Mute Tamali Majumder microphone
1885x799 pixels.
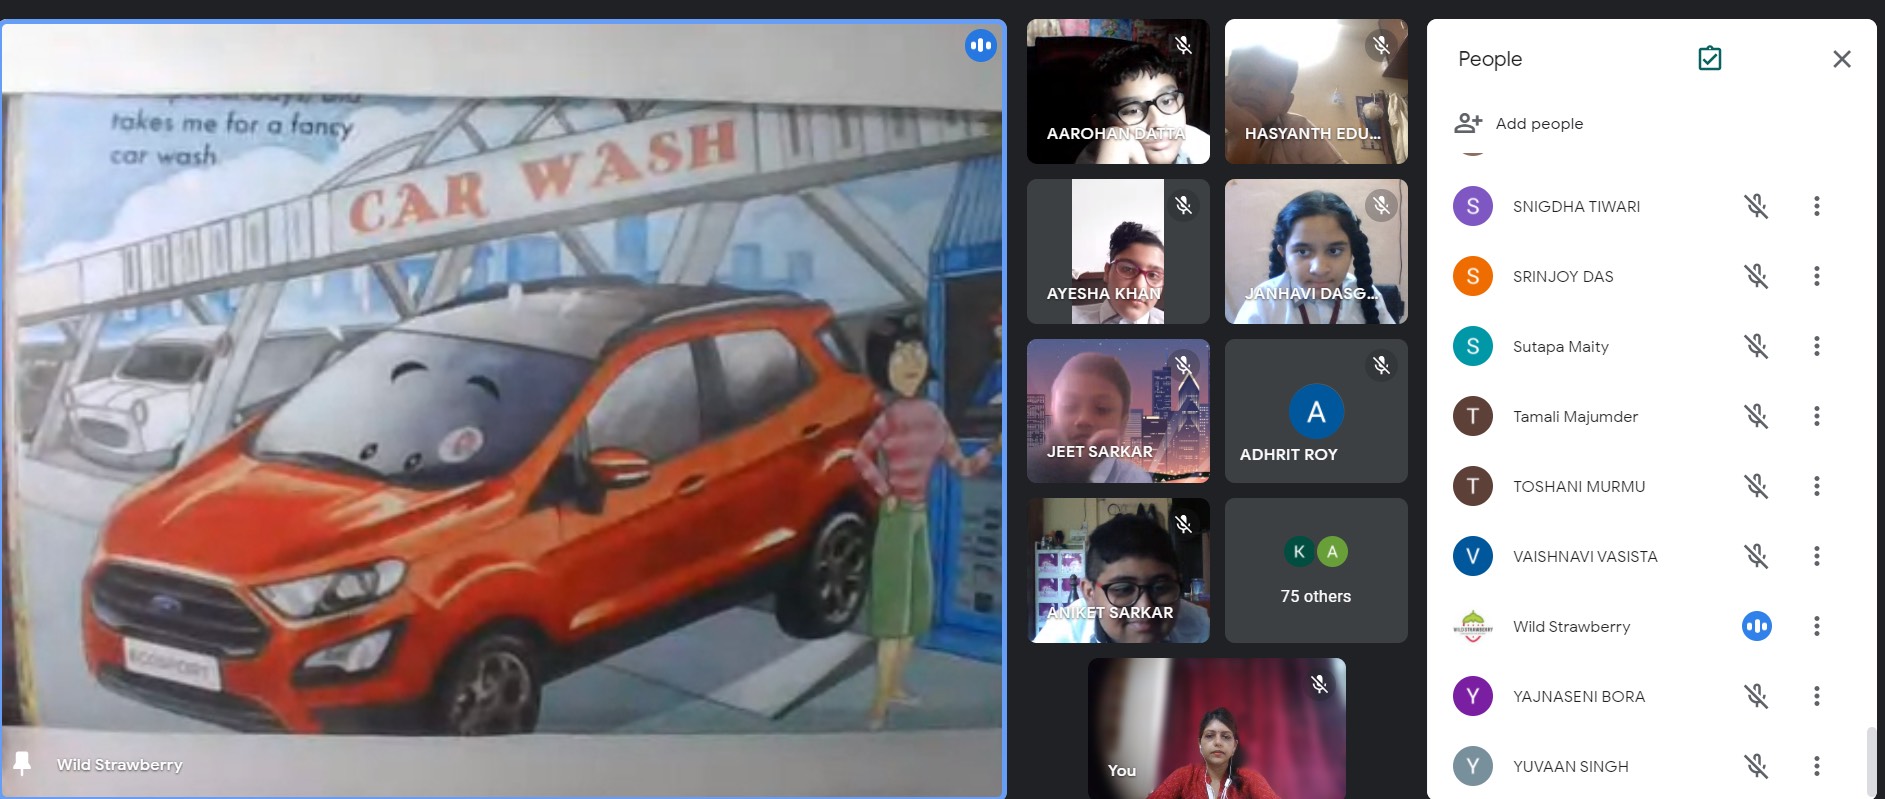(x=1756, y=416)
